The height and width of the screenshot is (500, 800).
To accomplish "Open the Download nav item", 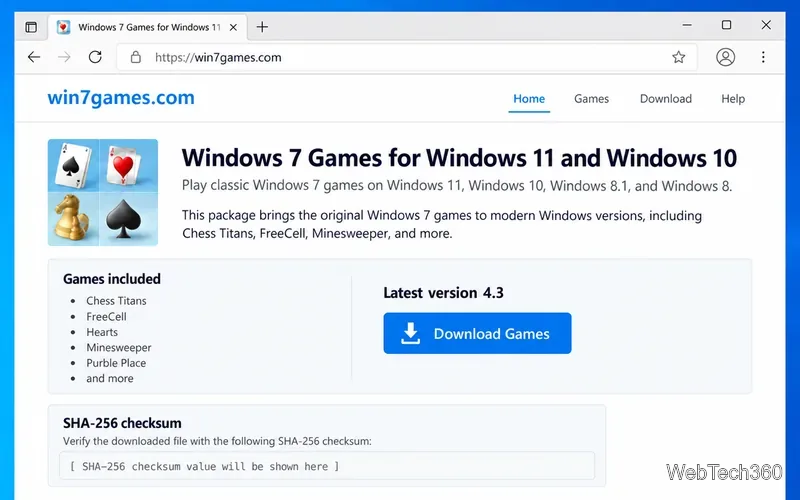I will [666, 98].
